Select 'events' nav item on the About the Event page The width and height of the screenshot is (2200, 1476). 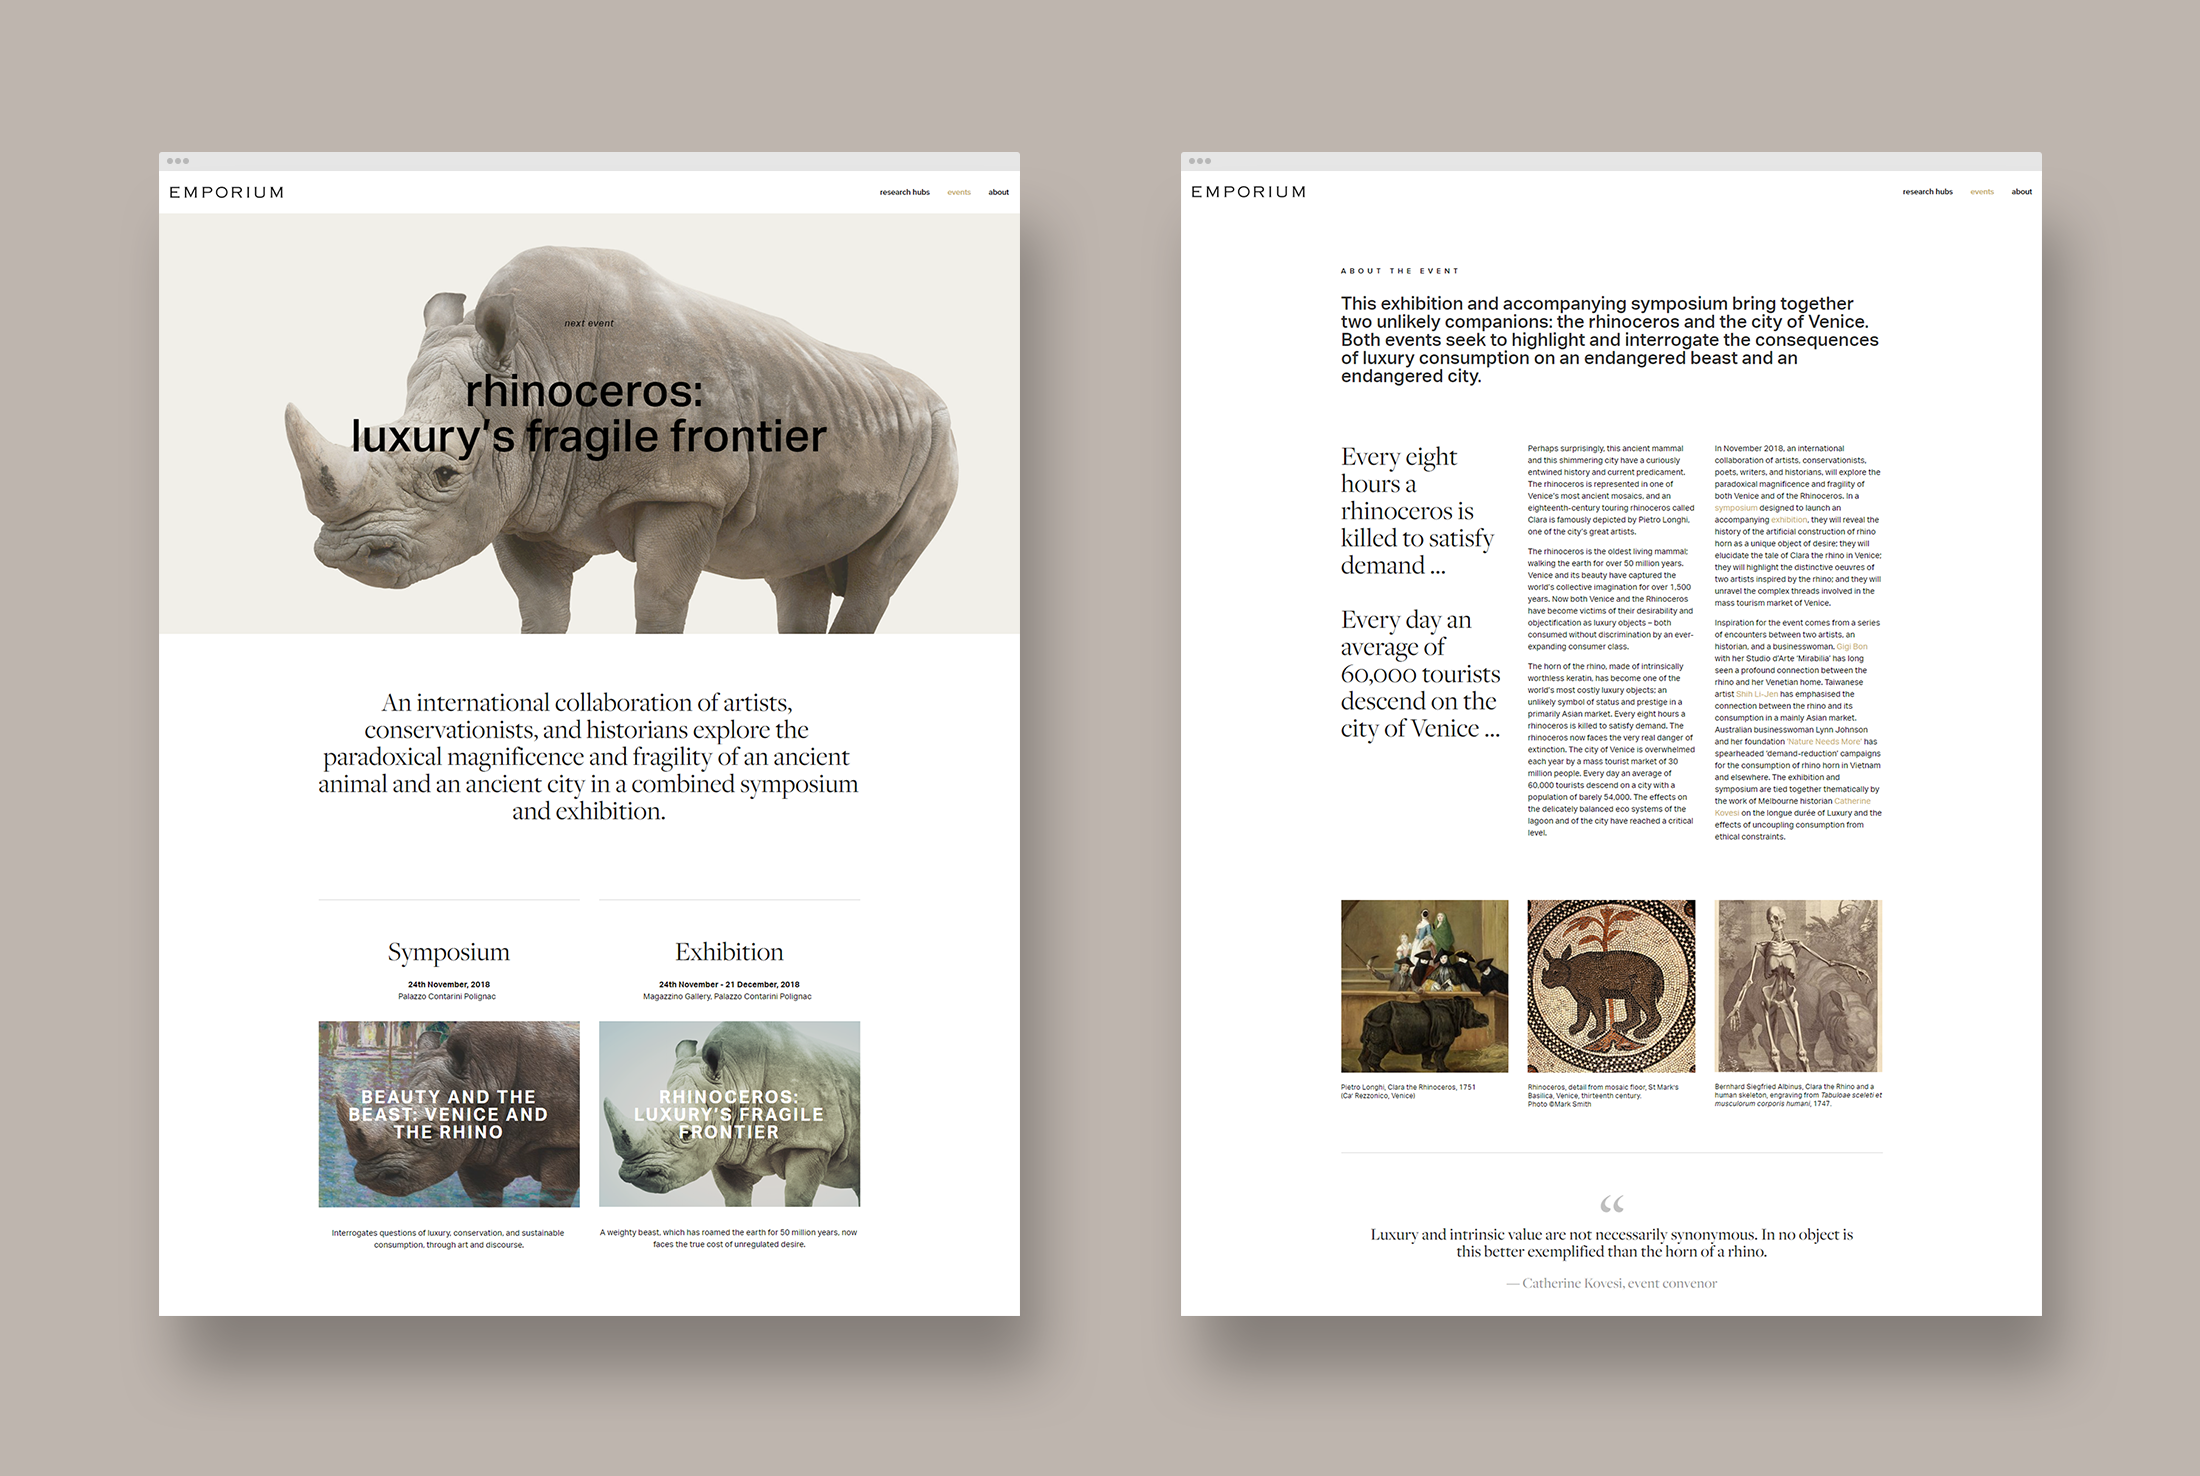(x=1981, y=192)
